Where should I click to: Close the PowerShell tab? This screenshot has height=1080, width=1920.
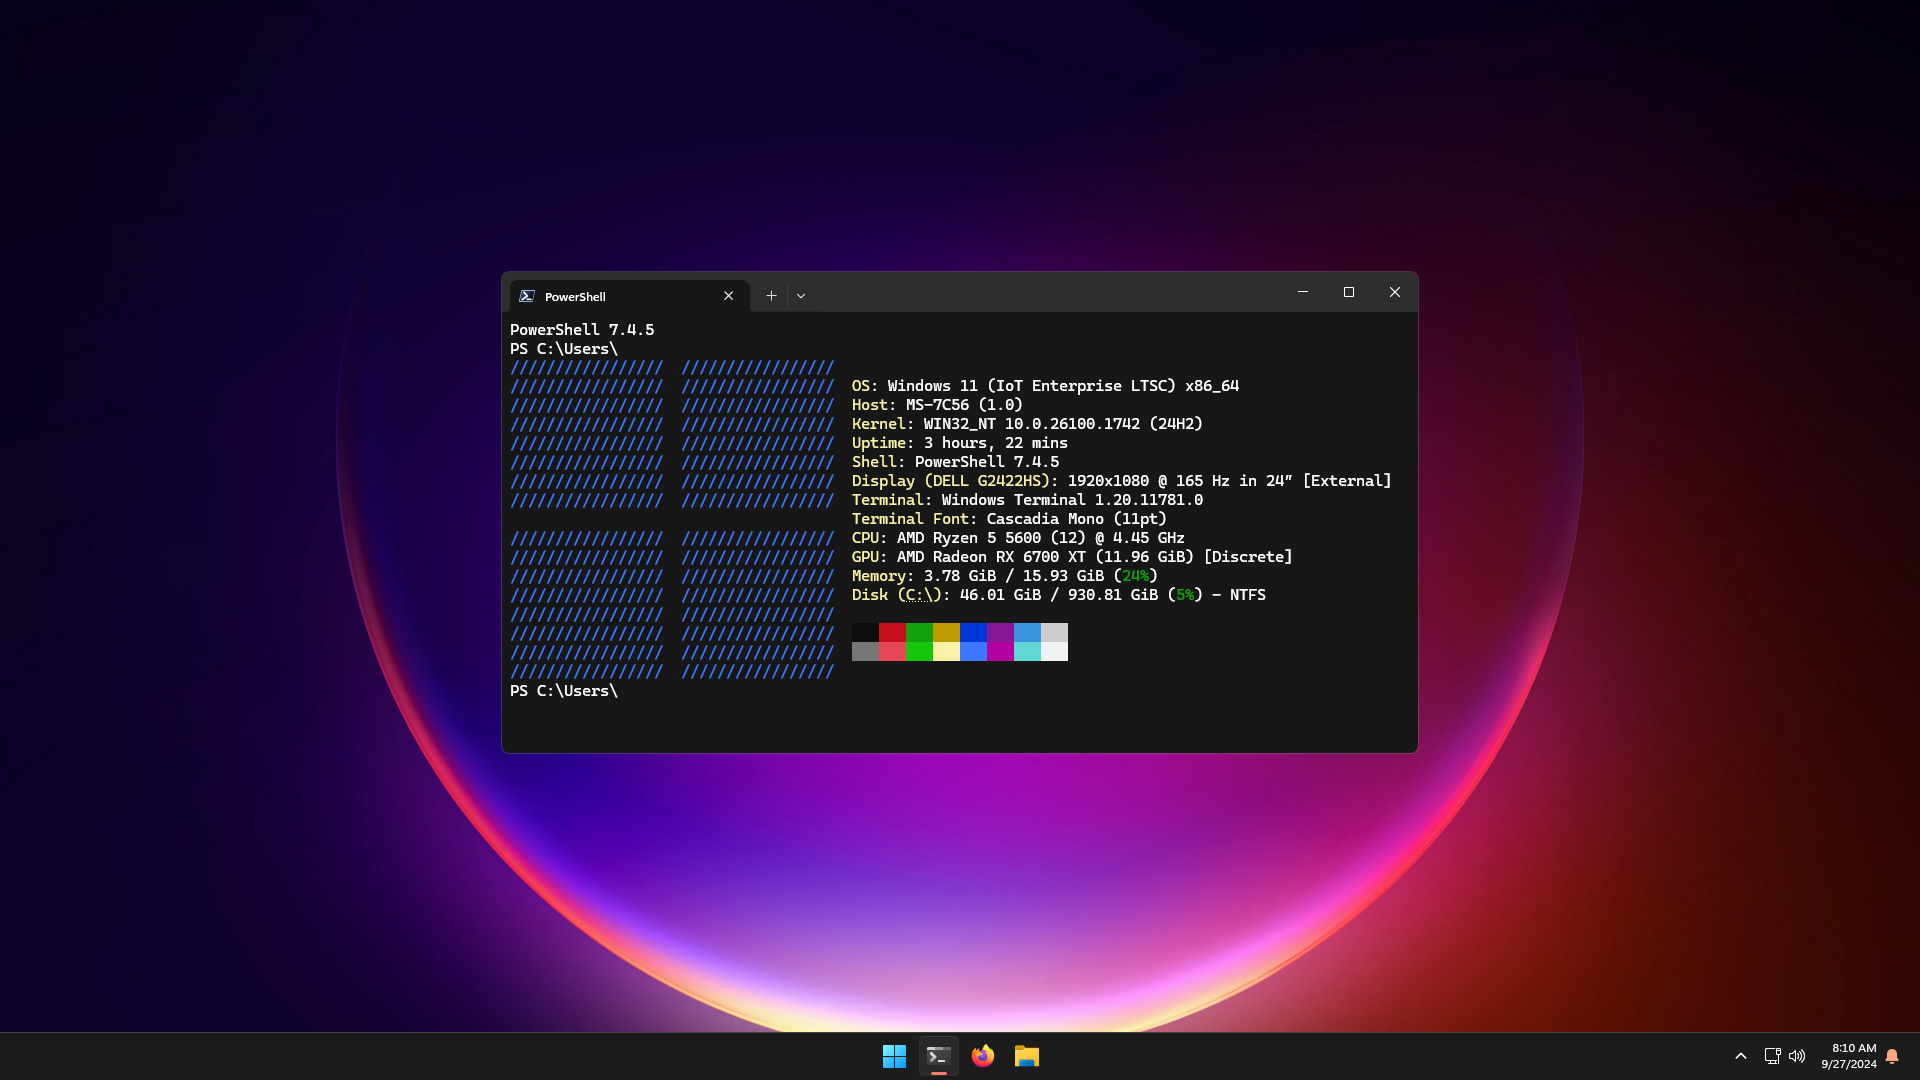click(728, 296)
